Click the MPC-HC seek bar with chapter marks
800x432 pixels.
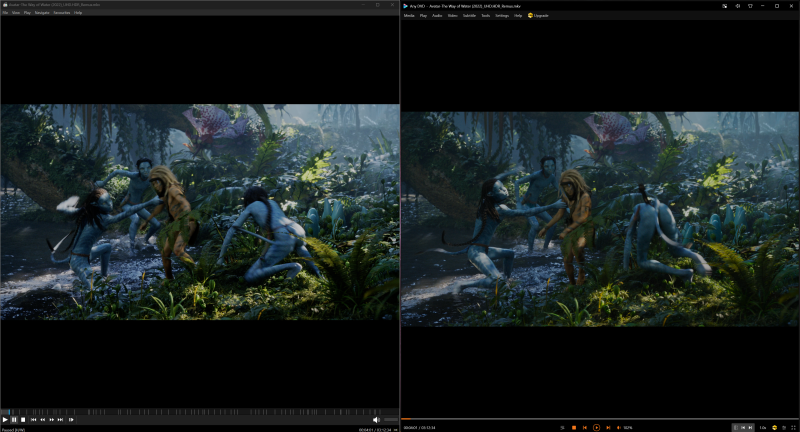tap(200, 412)
